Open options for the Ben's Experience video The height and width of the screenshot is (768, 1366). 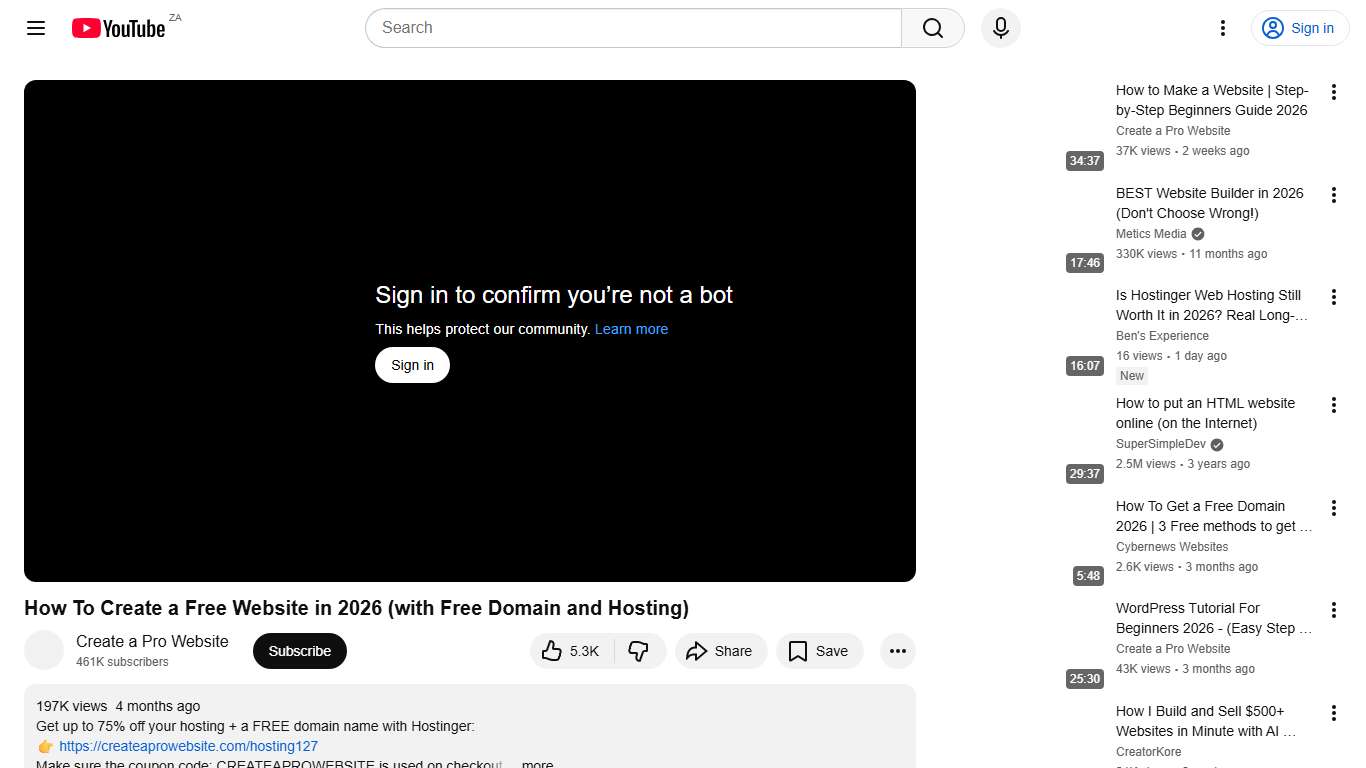tap(1334, 297)
